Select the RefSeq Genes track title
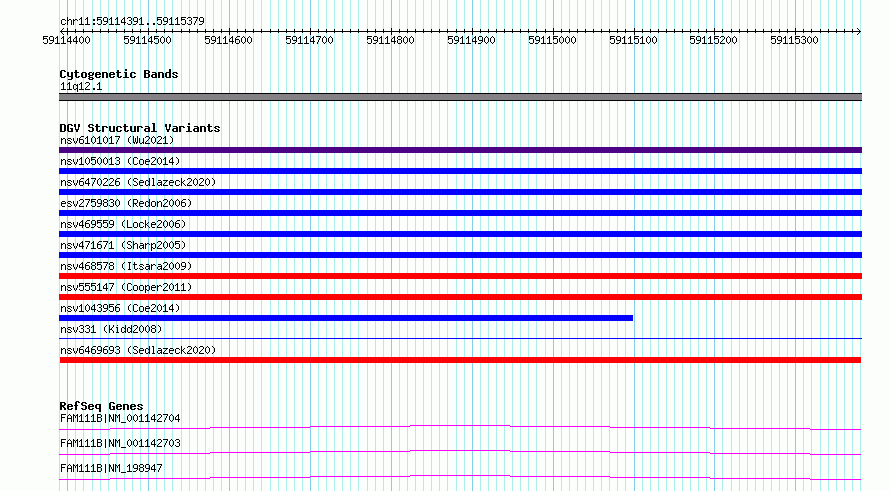Image resolution: width=890 pixels, height=491 pixels. [x=101, y=406]
